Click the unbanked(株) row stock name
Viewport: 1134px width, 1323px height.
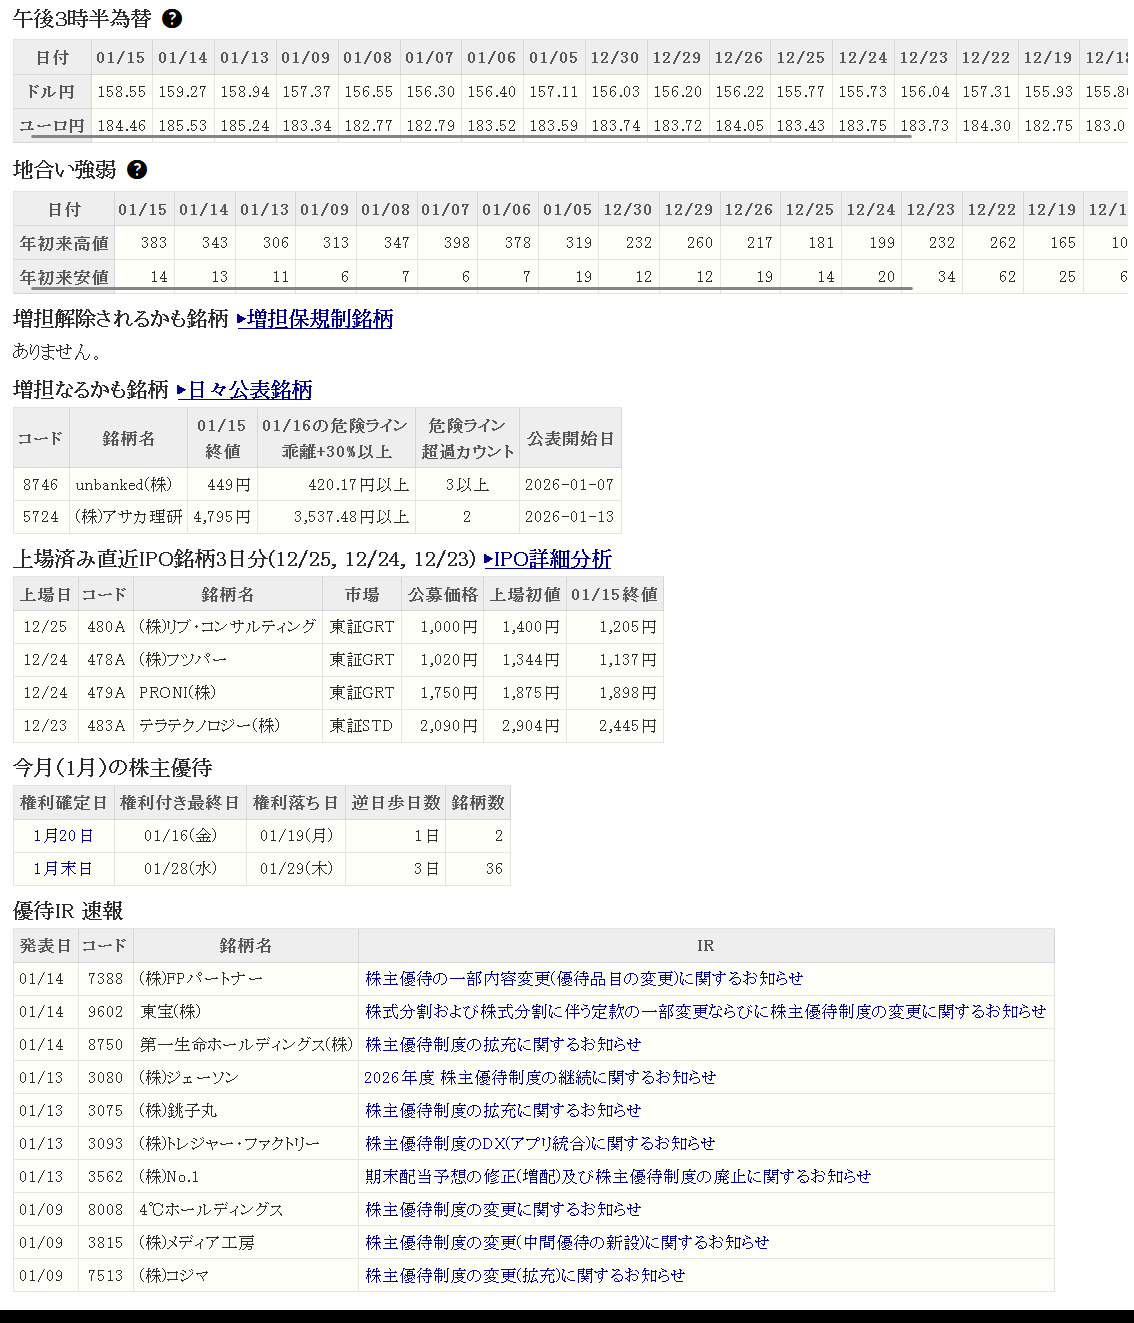coord(124,485)
